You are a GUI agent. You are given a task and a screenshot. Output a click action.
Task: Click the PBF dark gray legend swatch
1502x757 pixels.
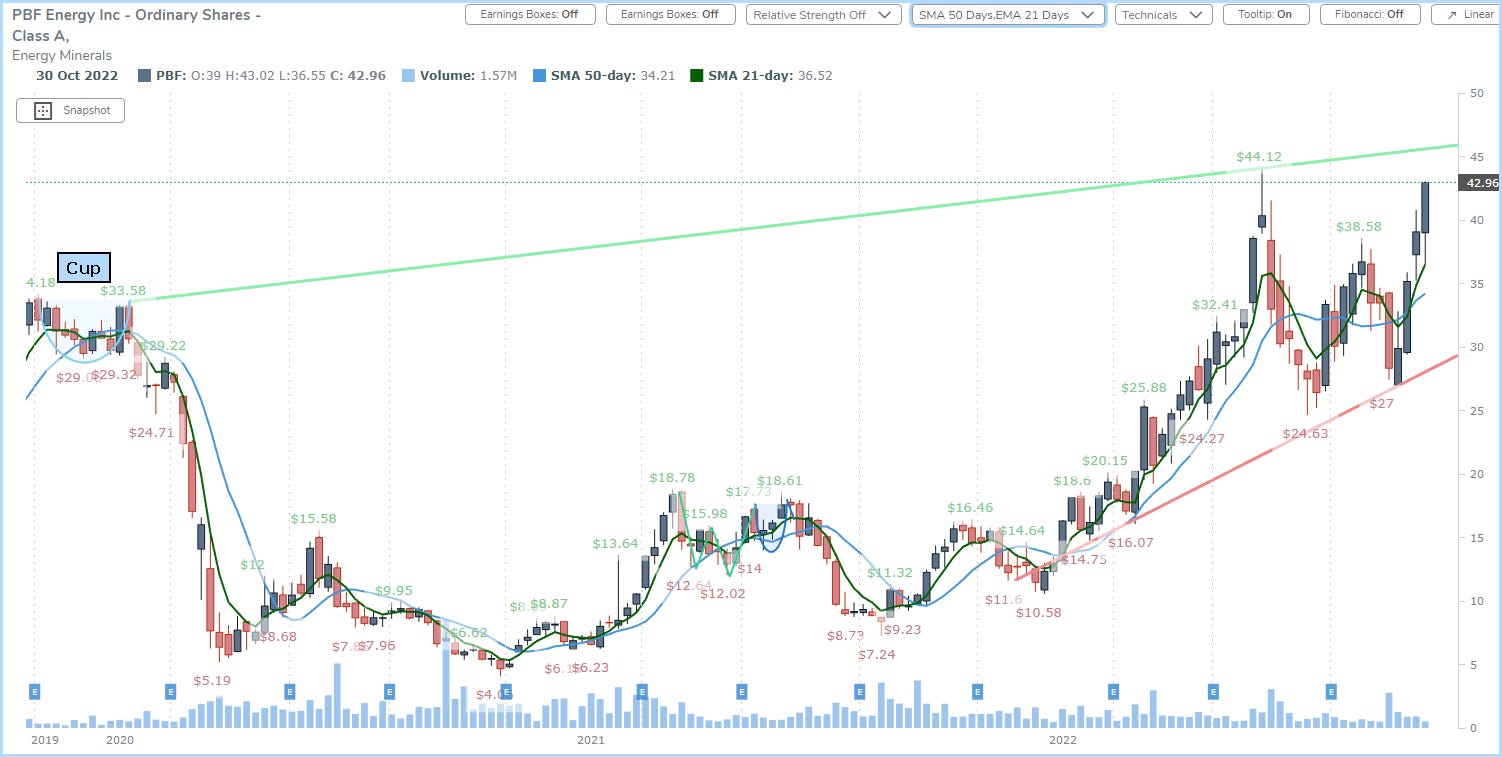(145, 76)
